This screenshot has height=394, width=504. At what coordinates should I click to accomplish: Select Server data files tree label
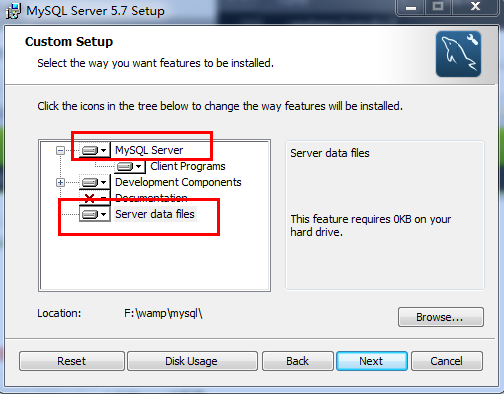pyautogui.click(x=155, y=214)
